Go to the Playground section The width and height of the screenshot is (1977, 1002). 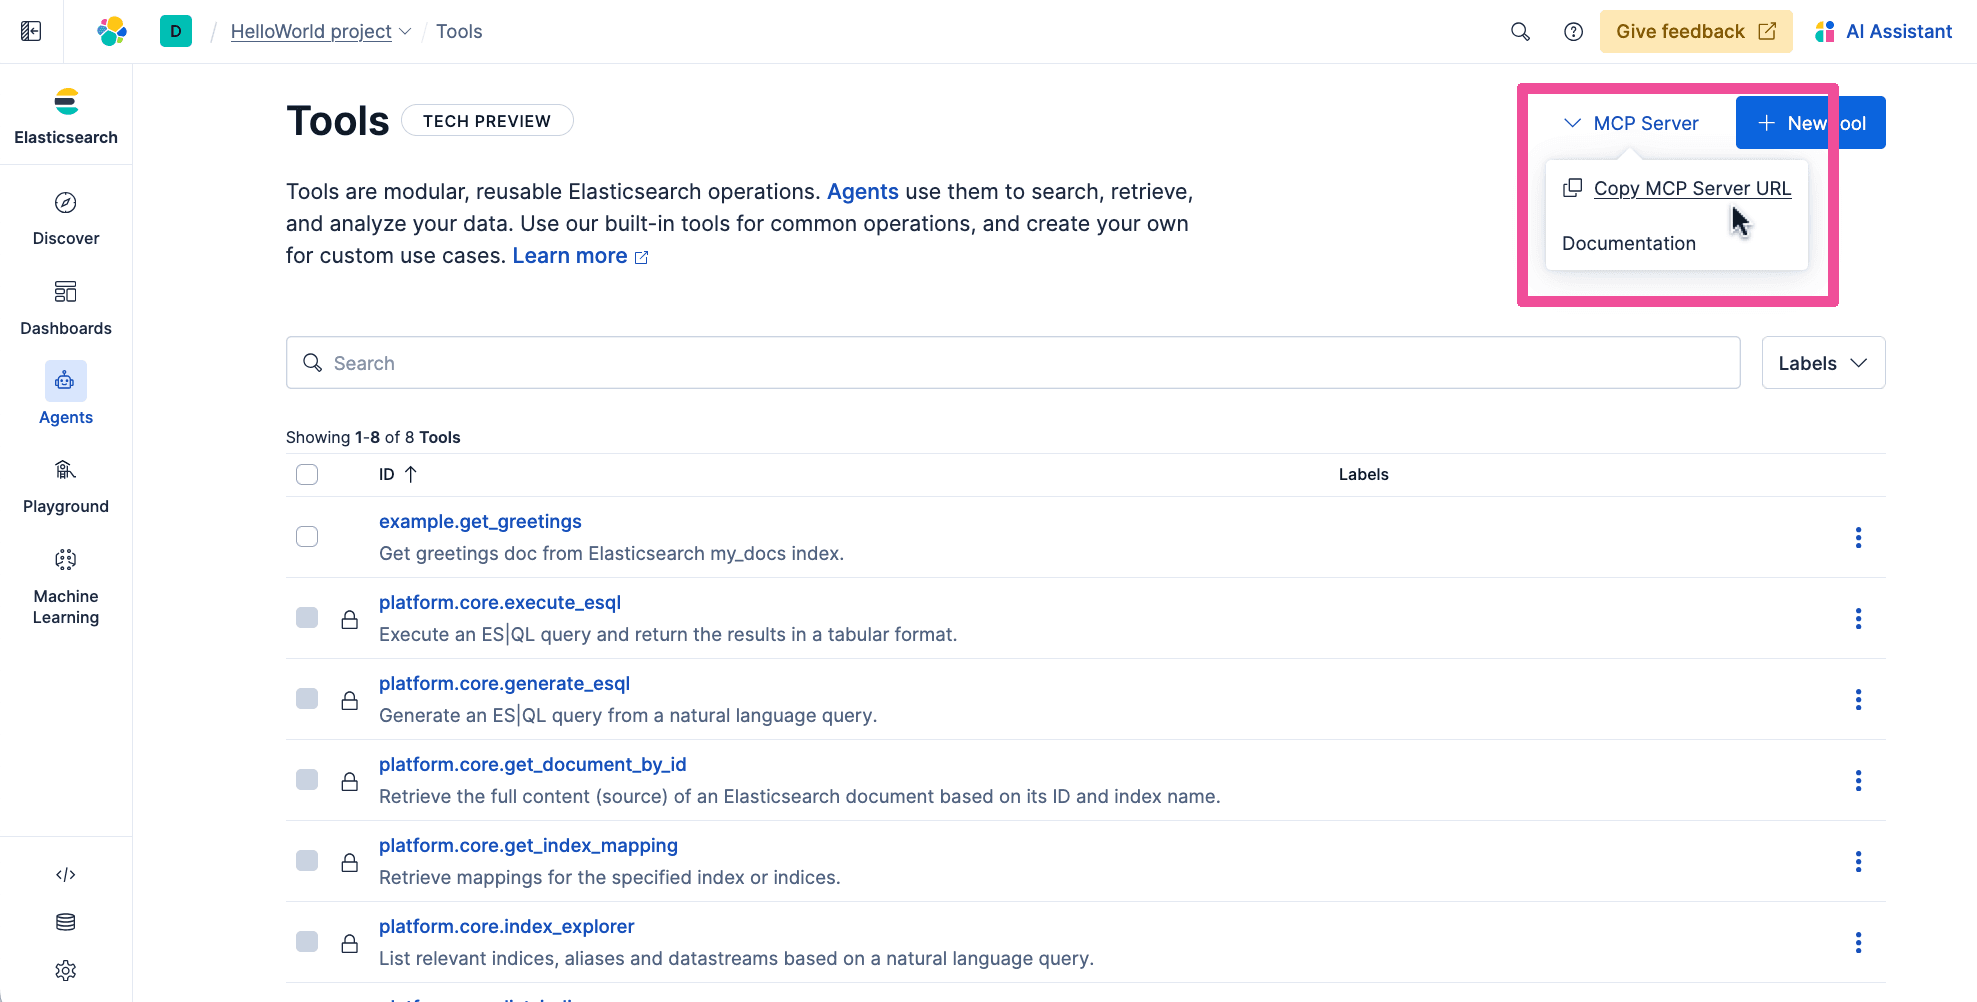tap(65, 486)
